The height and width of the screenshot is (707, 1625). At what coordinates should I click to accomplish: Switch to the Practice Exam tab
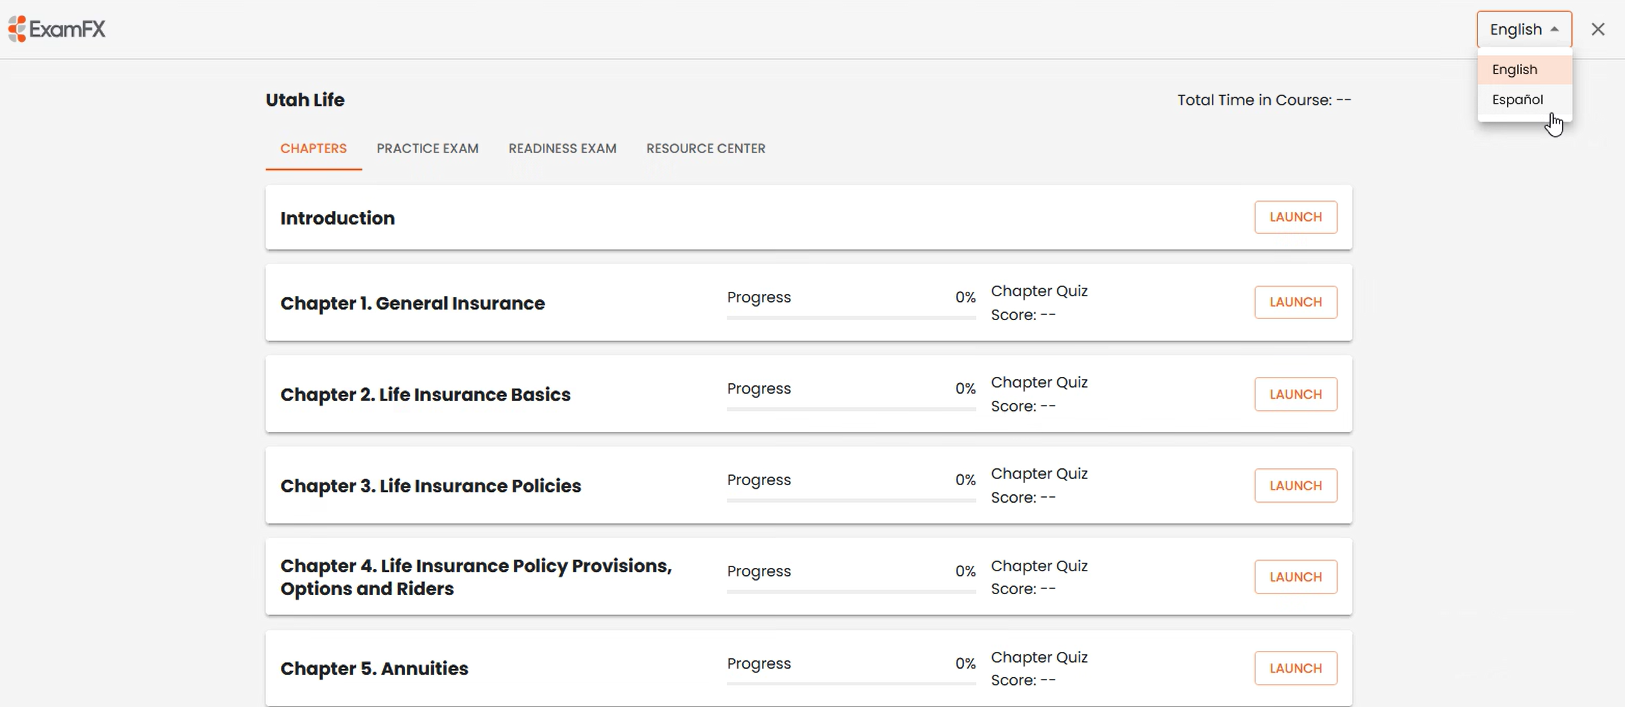tap(427, 148)
